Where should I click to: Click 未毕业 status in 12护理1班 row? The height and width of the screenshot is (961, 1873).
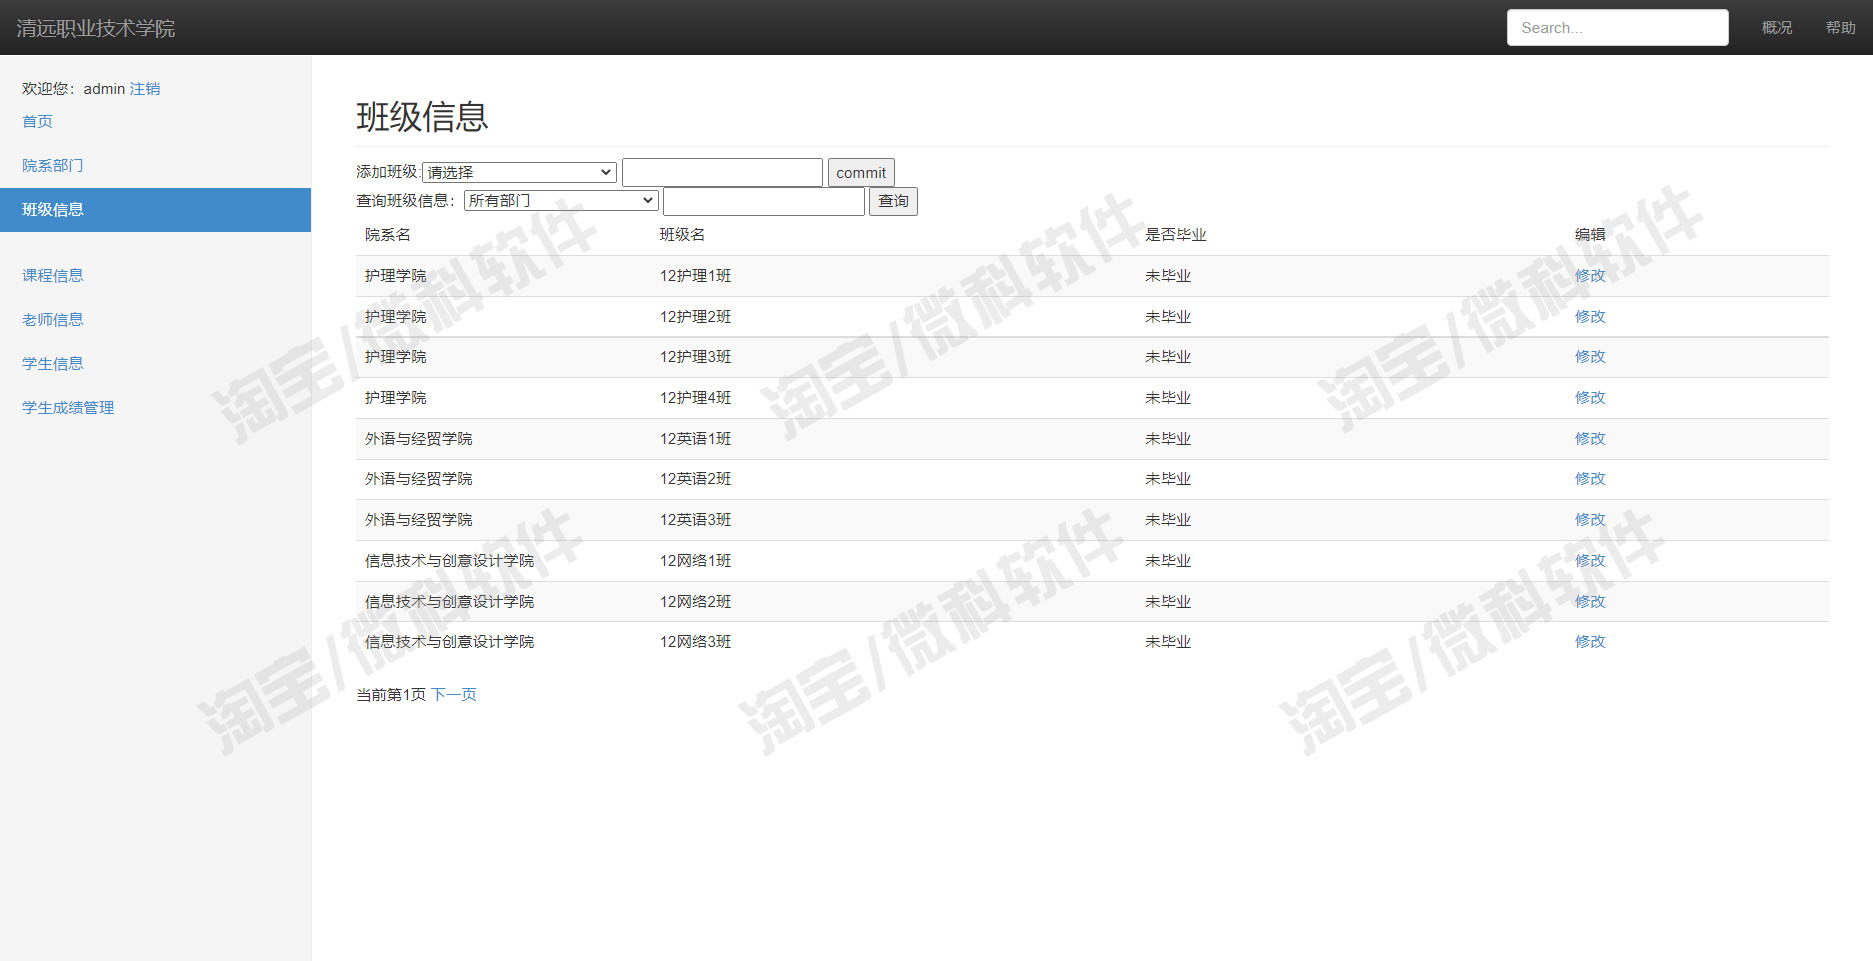tap(1168, 276)
